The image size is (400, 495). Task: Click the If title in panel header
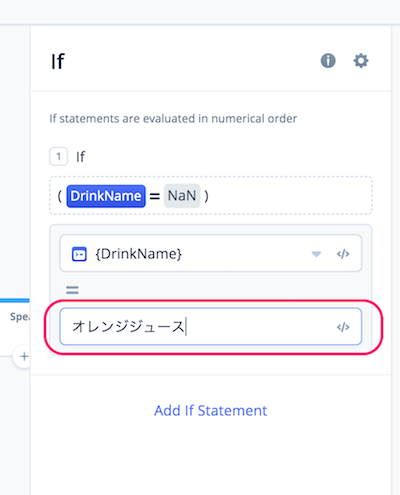pyautogui.click(x=58, y=61)
